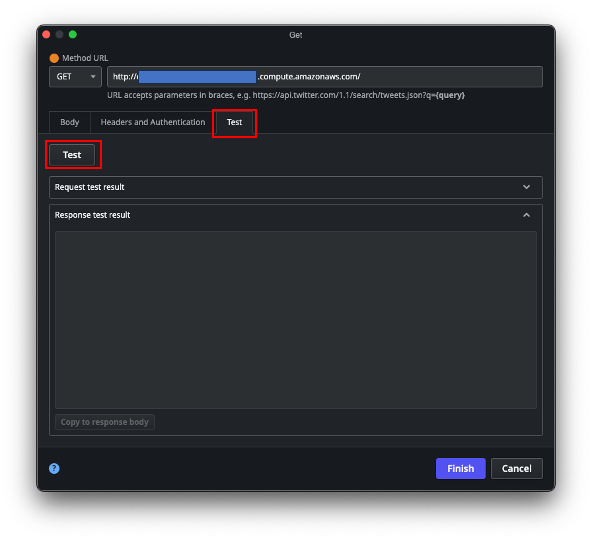Click the Response test result header label
592x540 pixels.
[92, 215]
